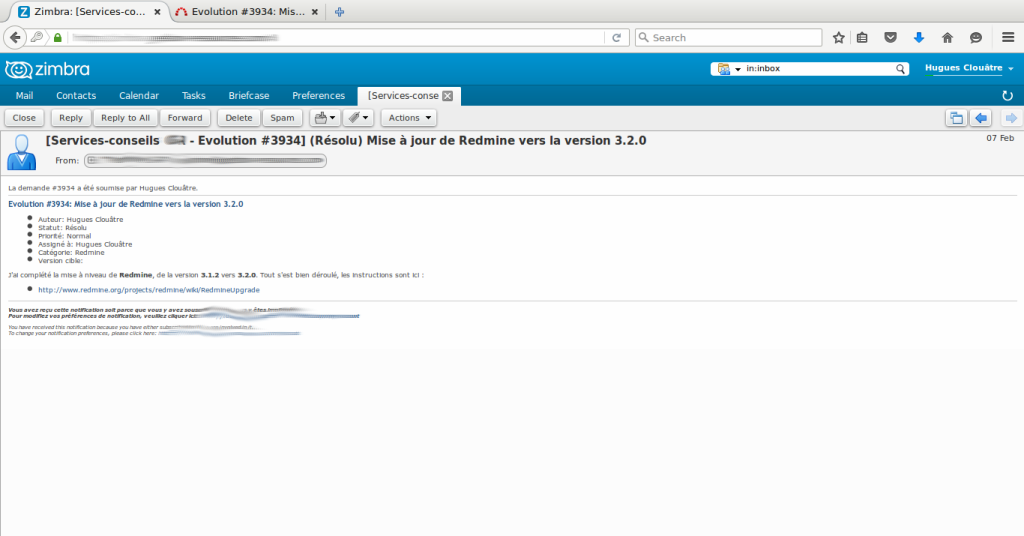Close the [Services-conse message tab
Viewport: 1024px width, 536px height.
[x=447, y=96]
